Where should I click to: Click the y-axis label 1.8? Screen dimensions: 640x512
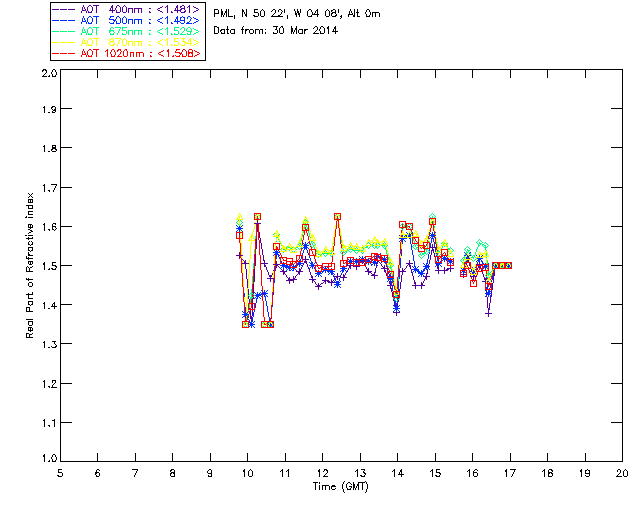(49, 148)
